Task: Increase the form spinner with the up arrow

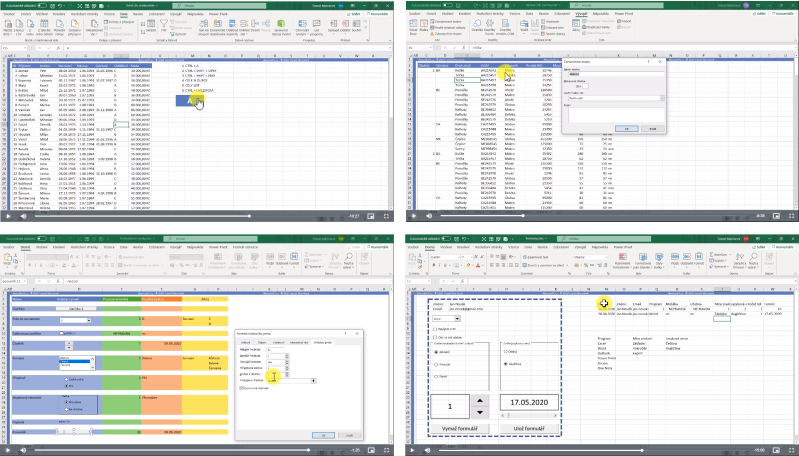Action: 480,400
